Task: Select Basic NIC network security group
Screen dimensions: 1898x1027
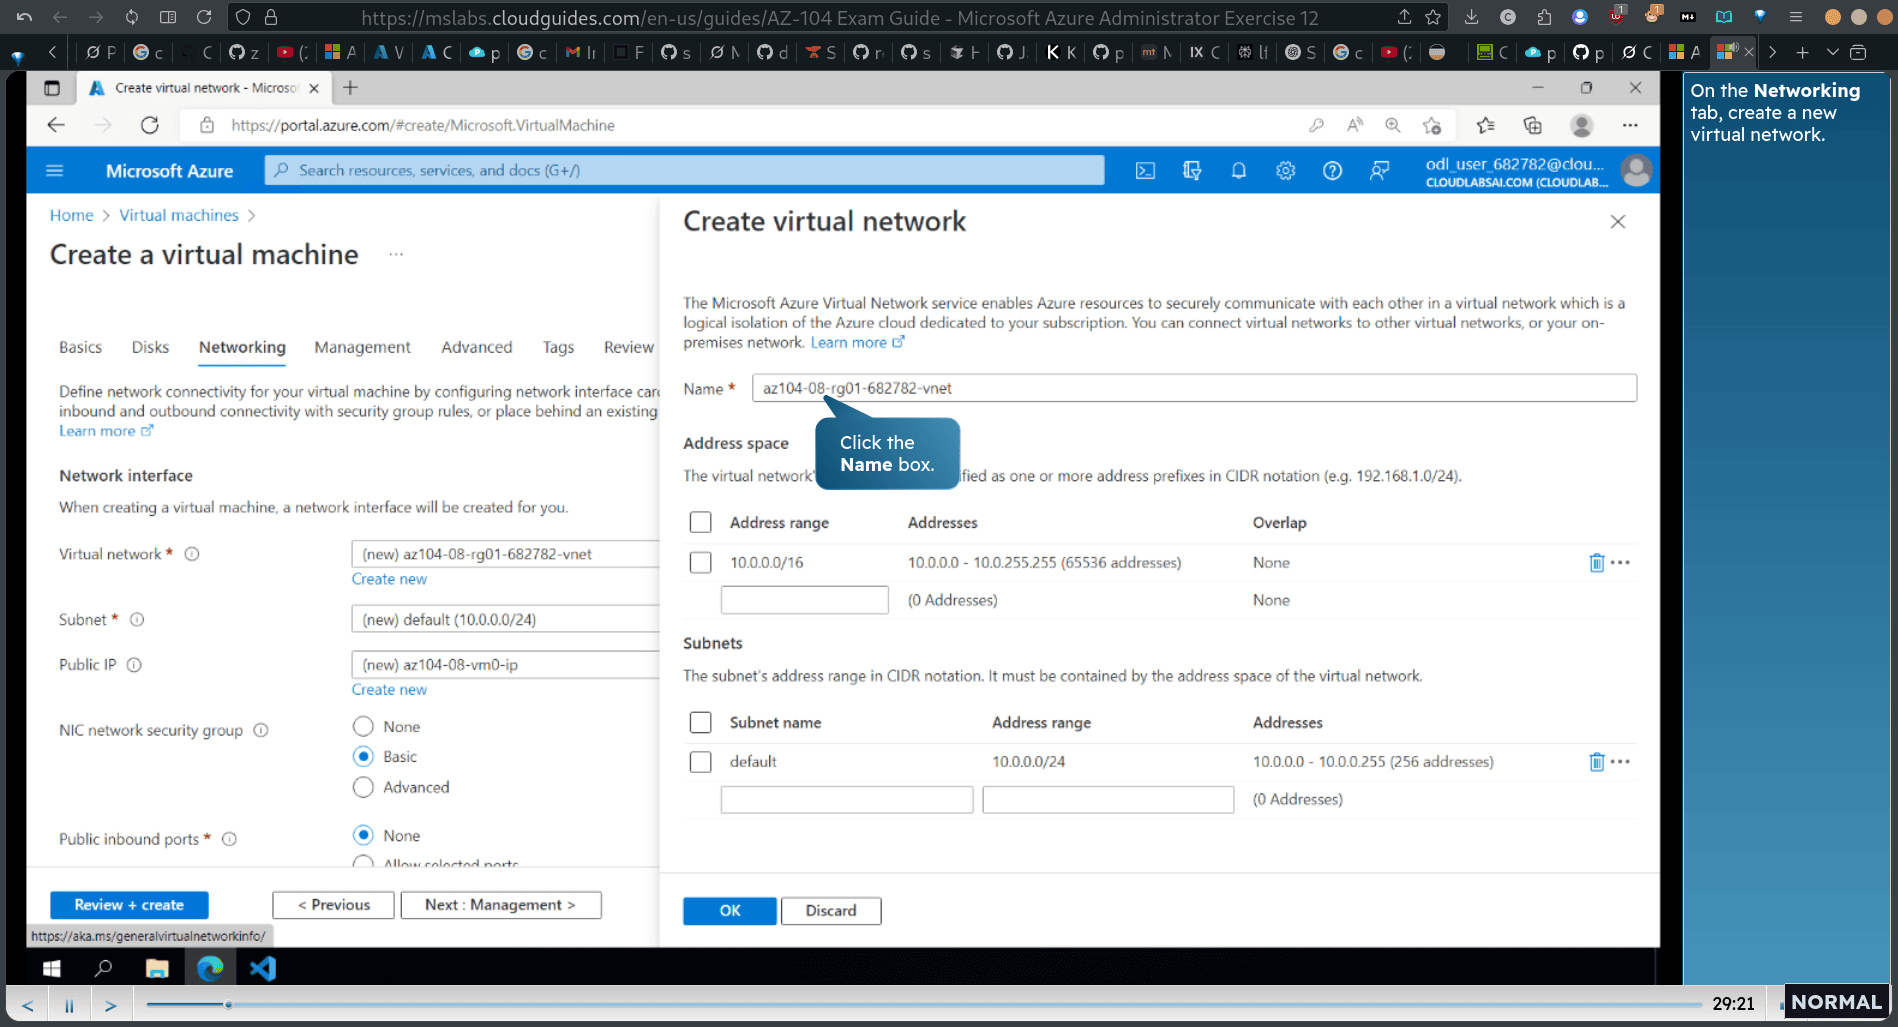Action: 363,756
